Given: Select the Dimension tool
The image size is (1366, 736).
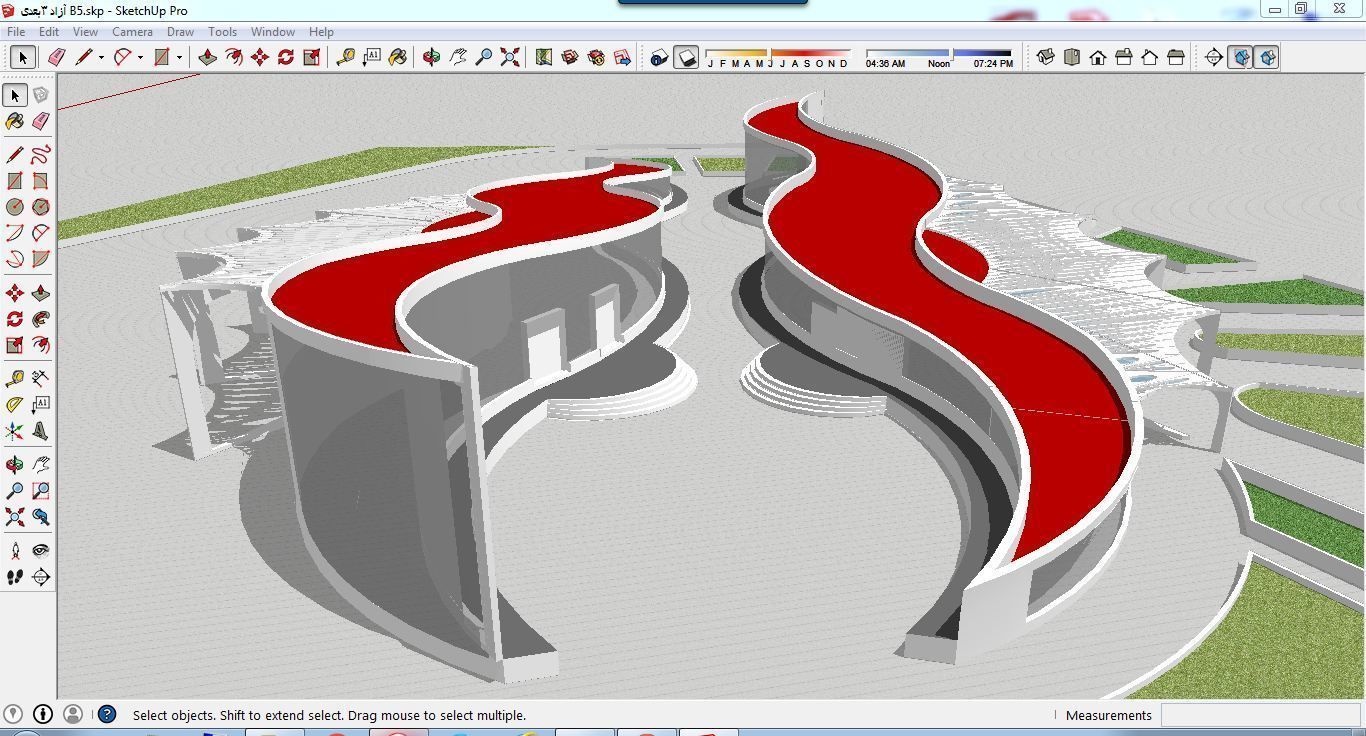Looking at the screenshot, I should pyautogui.click(x=40, y=378).
